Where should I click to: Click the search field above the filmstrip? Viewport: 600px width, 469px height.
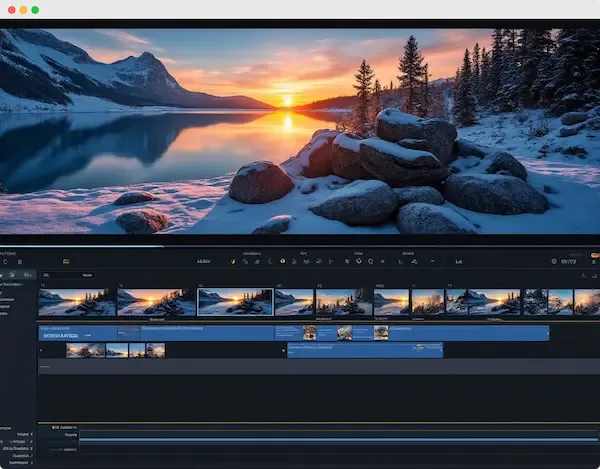[x=68, y=275]
